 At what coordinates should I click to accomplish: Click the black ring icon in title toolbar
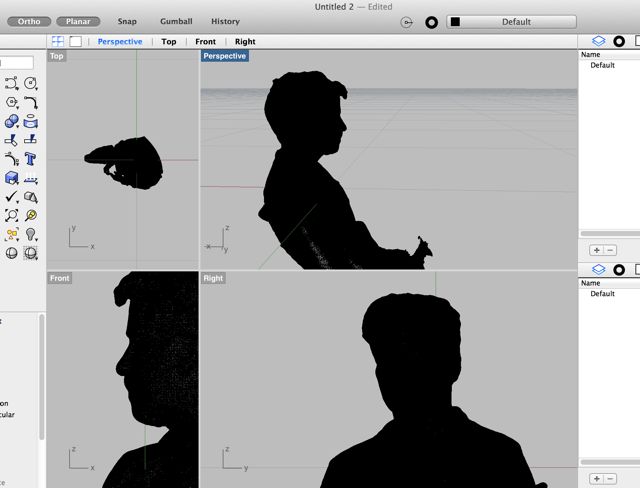431,22
